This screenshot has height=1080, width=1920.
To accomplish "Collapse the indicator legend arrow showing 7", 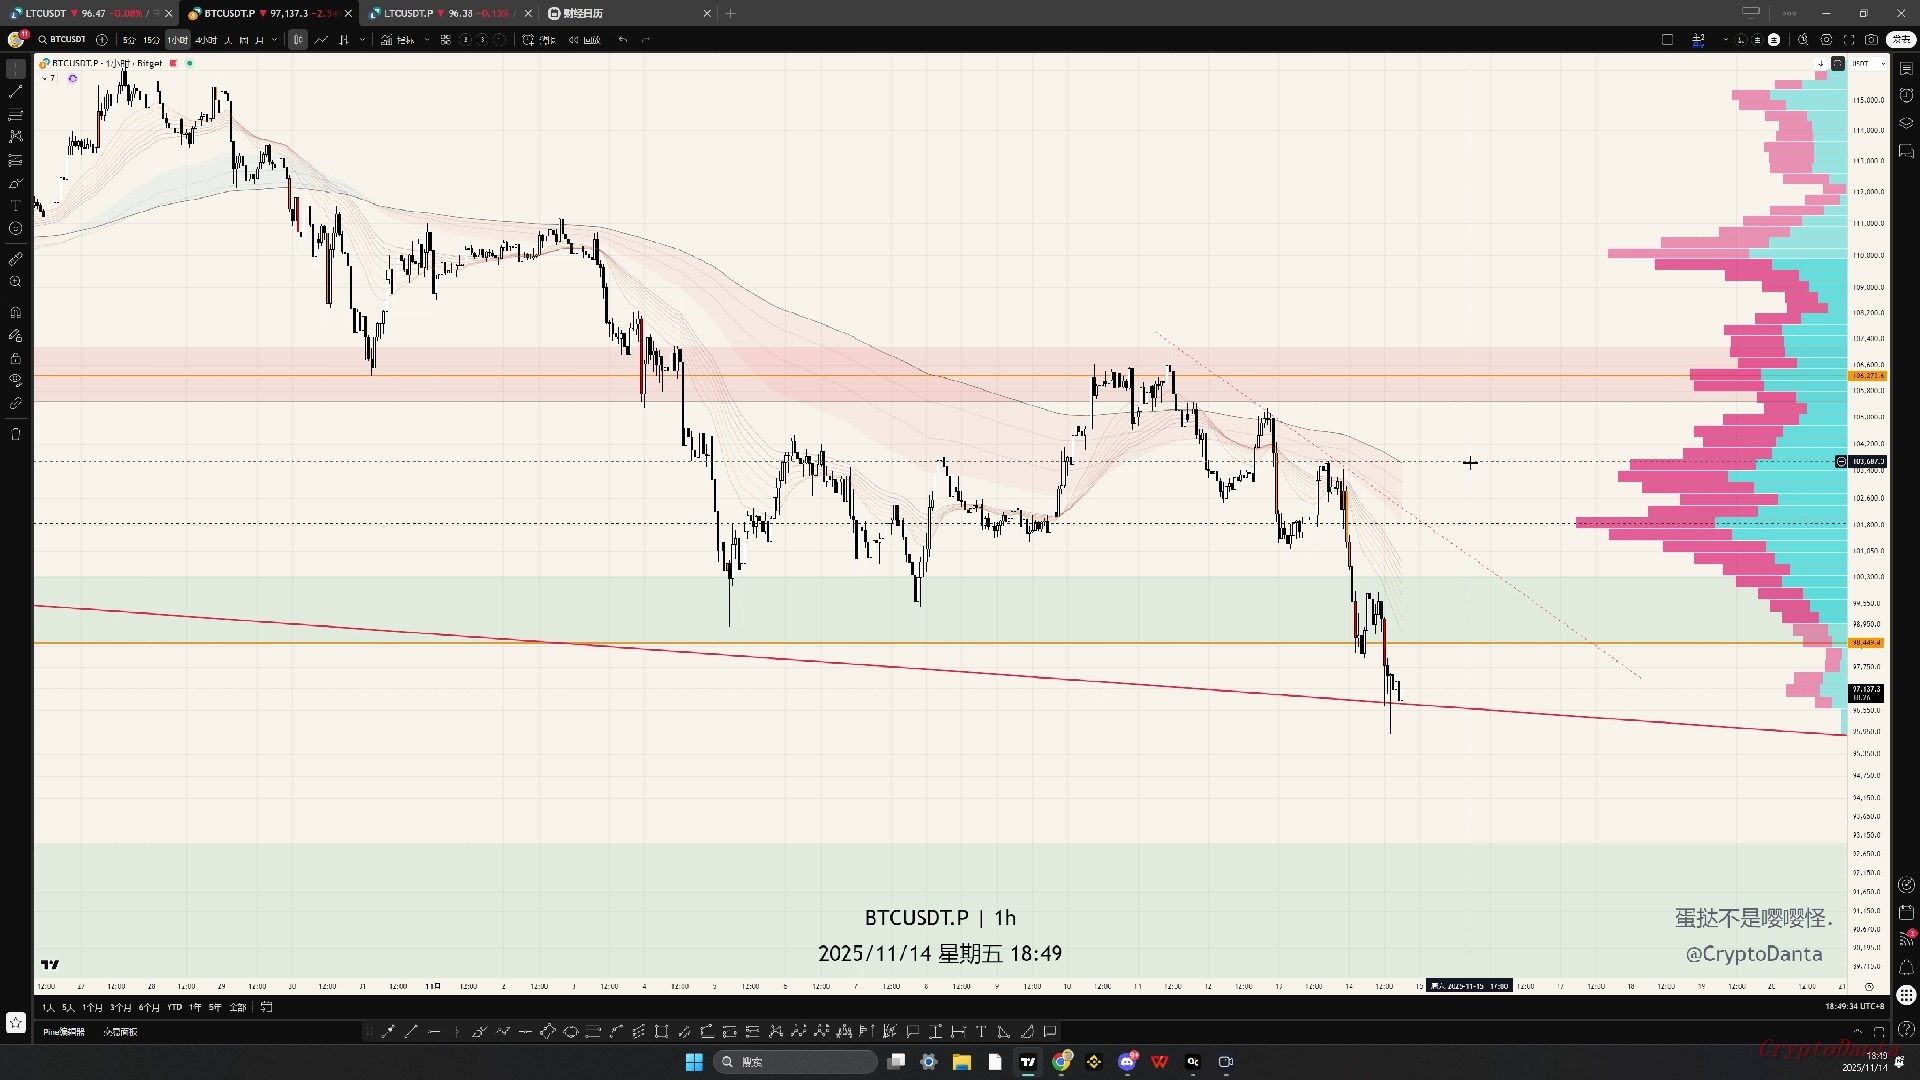I will (46, 78).
